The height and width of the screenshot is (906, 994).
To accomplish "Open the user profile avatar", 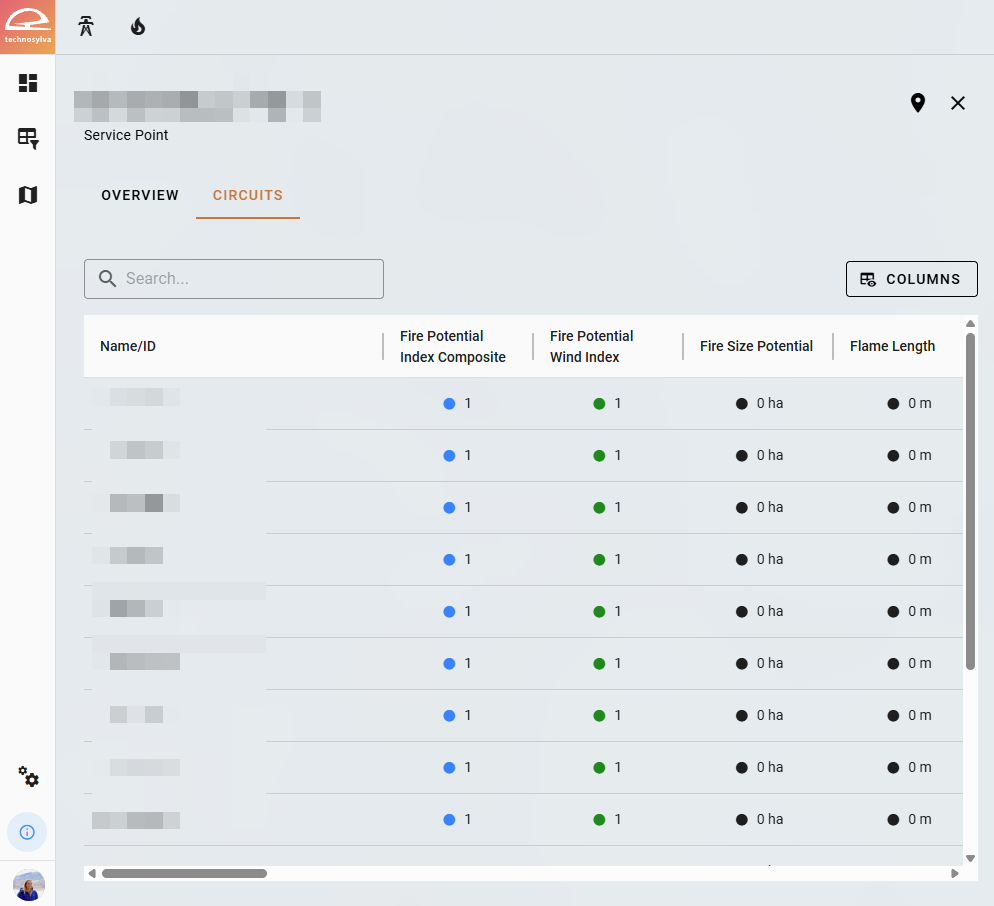I will click(x=28, y=885).
